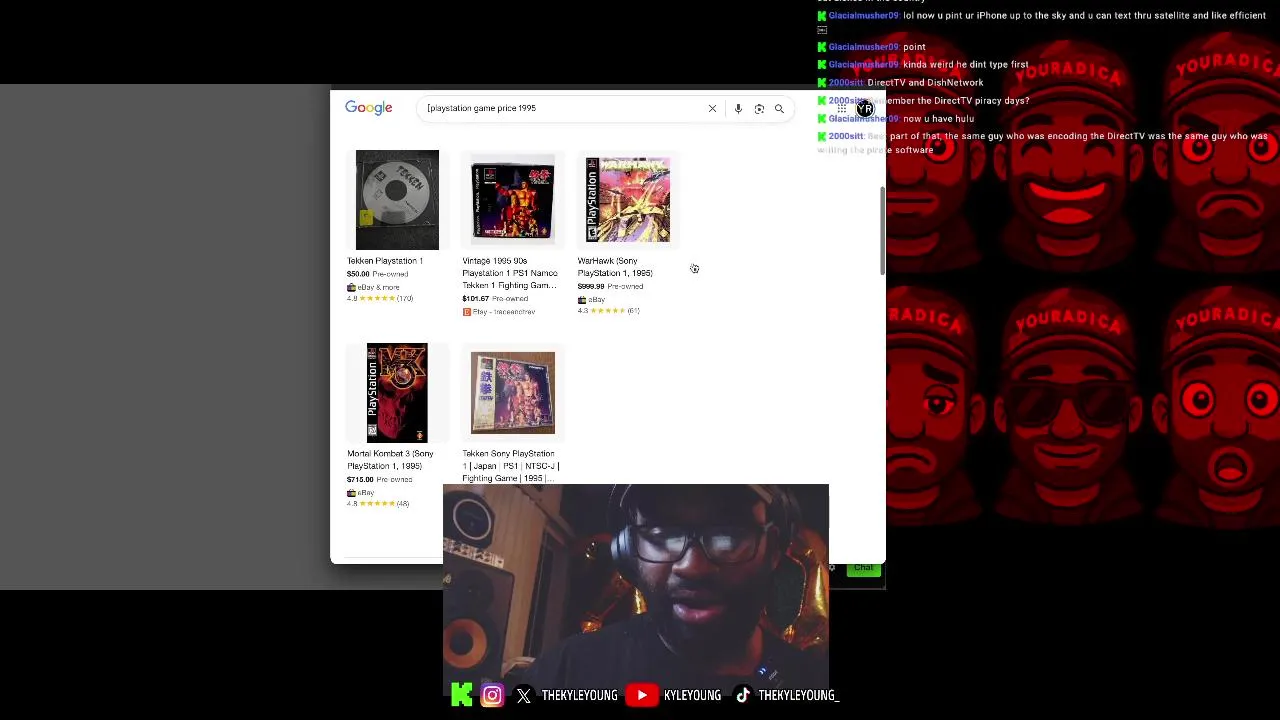The height and width of the screenshot is (720, 1280).
Task: Open the Mortal Kombat 3 cover image
Action: pyautogui.click(x=397, y=393)
